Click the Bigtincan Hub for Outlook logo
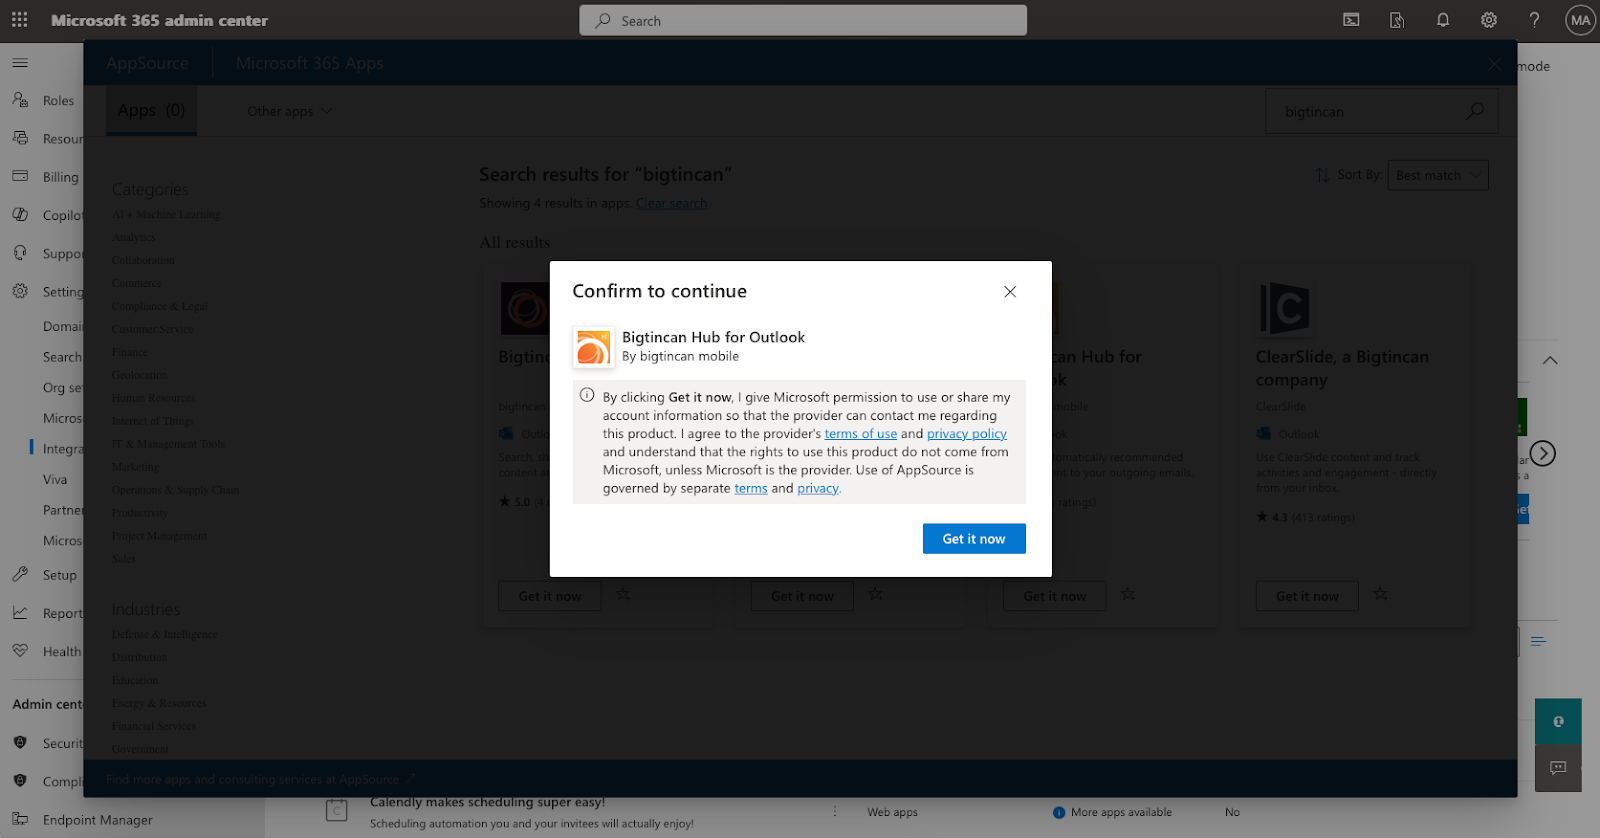 593,347
